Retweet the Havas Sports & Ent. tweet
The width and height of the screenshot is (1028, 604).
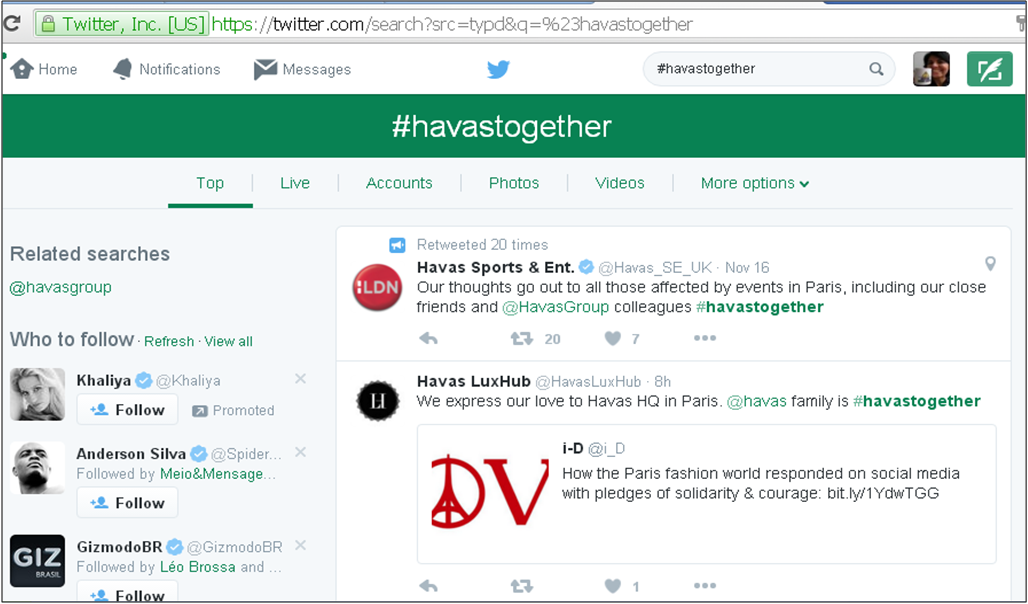click(522, 338)
